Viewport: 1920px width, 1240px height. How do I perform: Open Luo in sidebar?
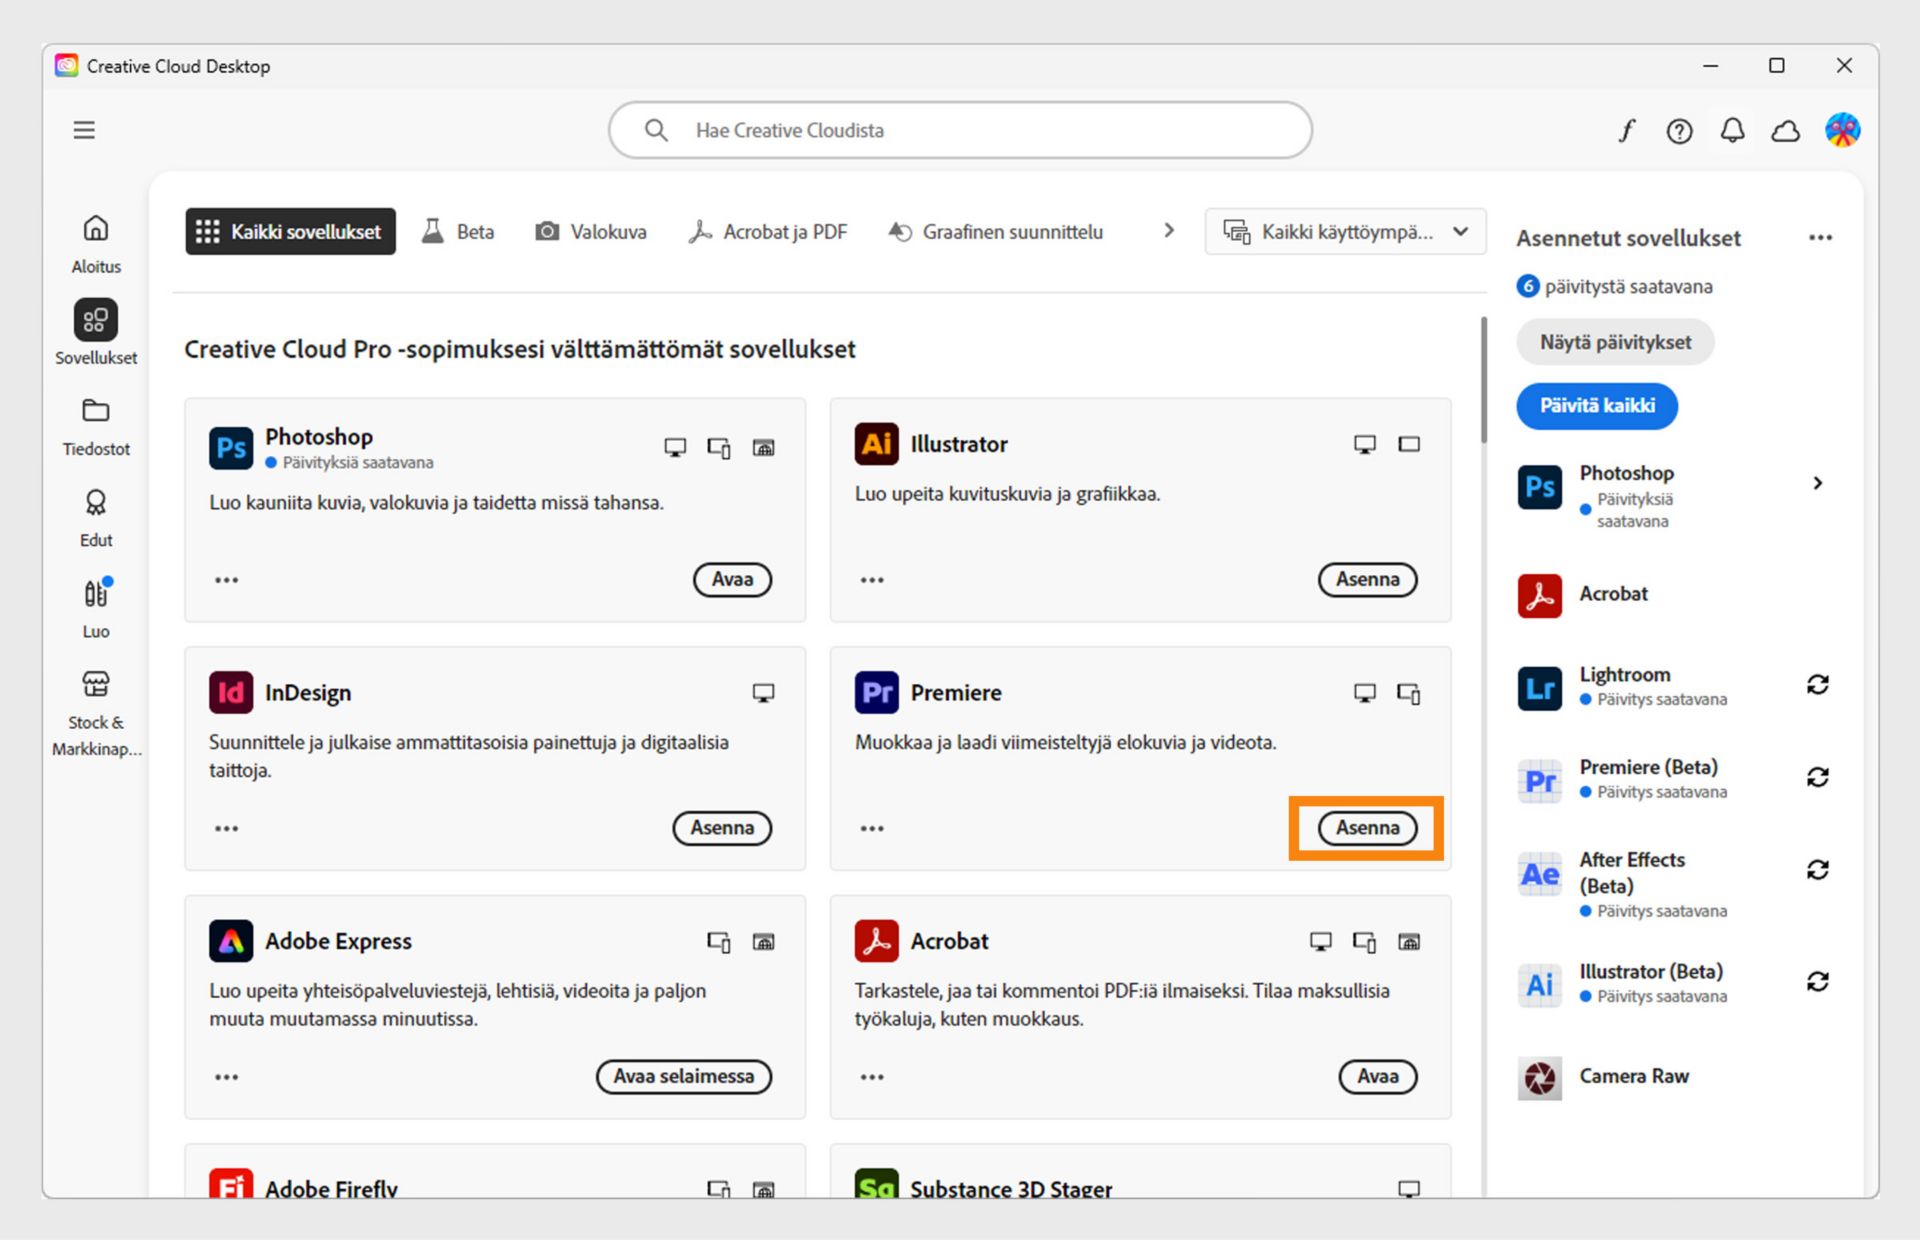(x=96, y=609)
